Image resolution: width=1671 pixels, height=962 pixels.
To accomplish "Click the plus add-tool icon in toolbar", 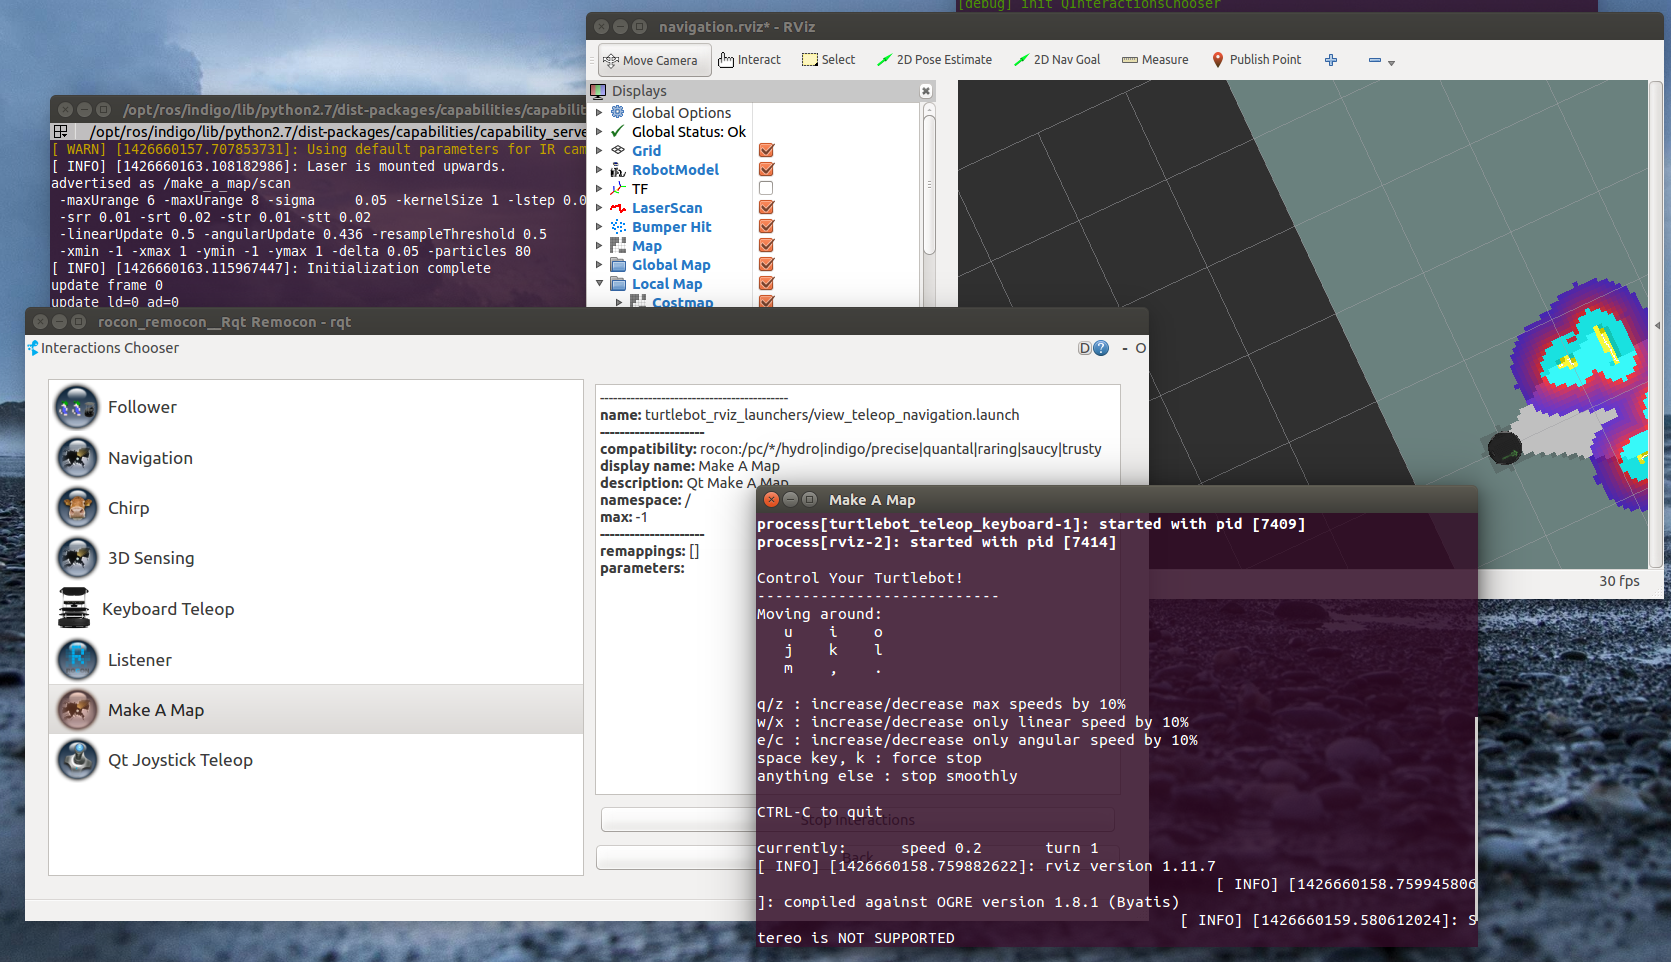I will [1331, 60].
